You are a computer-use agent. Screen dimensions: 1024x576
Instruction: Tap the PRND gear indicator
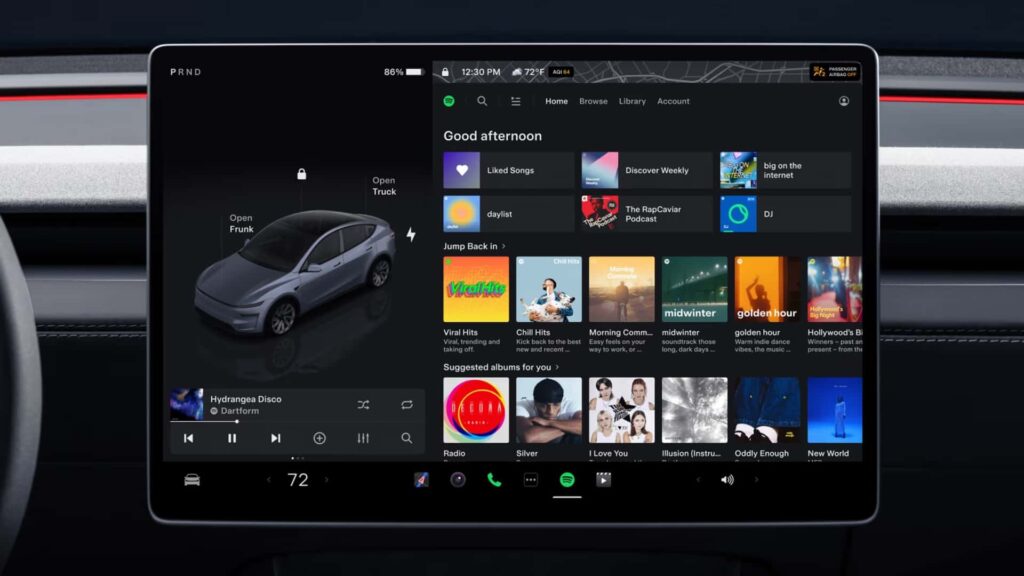[186, 72]
